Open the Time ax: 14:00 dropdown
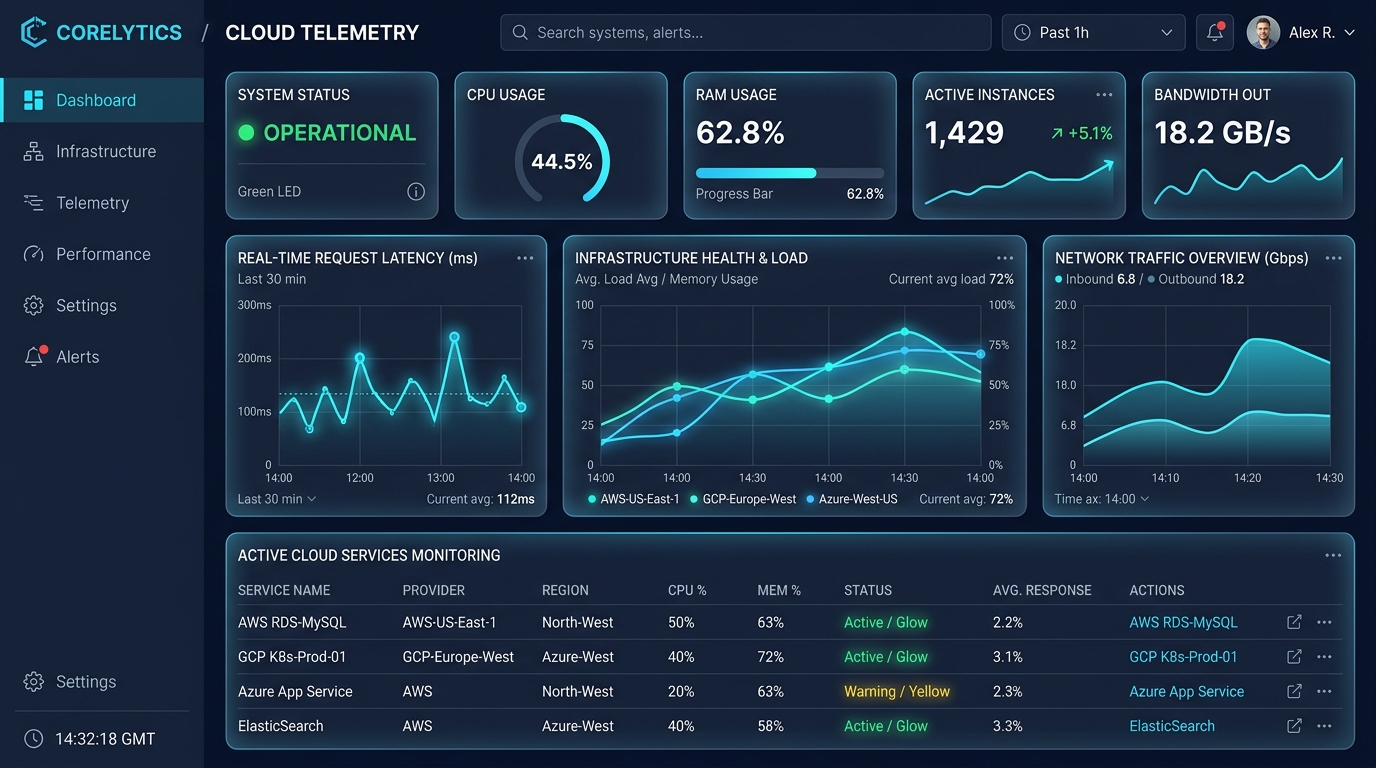The image size is (1376, 768). (x=1102, y=499)
